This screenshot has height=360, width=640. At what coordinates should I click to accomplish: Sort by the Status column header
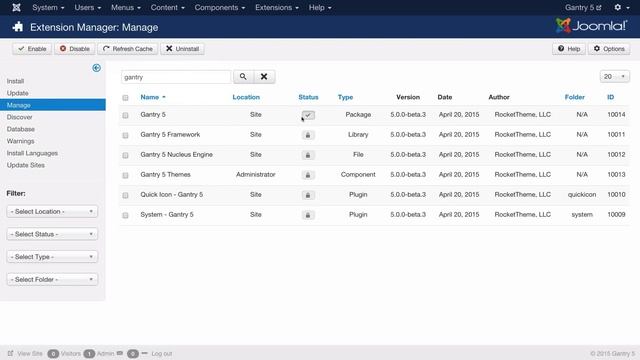coord(308,97)
